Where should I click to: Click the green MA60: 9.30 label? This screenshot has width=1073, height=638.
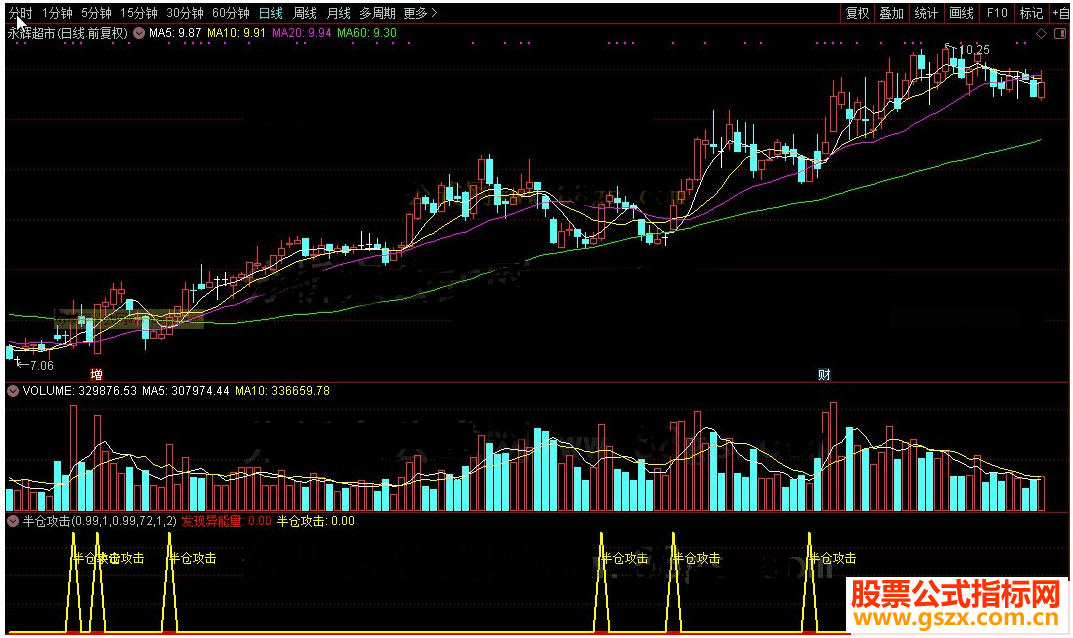[x=367, y=33]
